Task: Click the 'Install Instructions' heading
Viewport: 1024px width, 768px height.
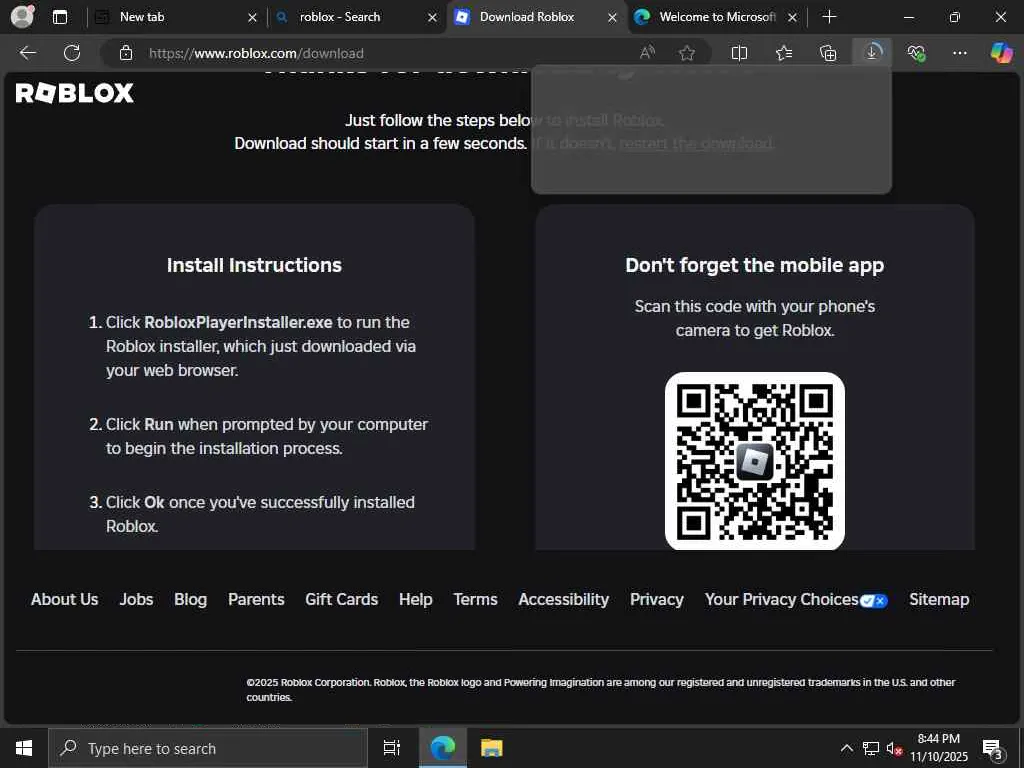Action: [254, 265]
